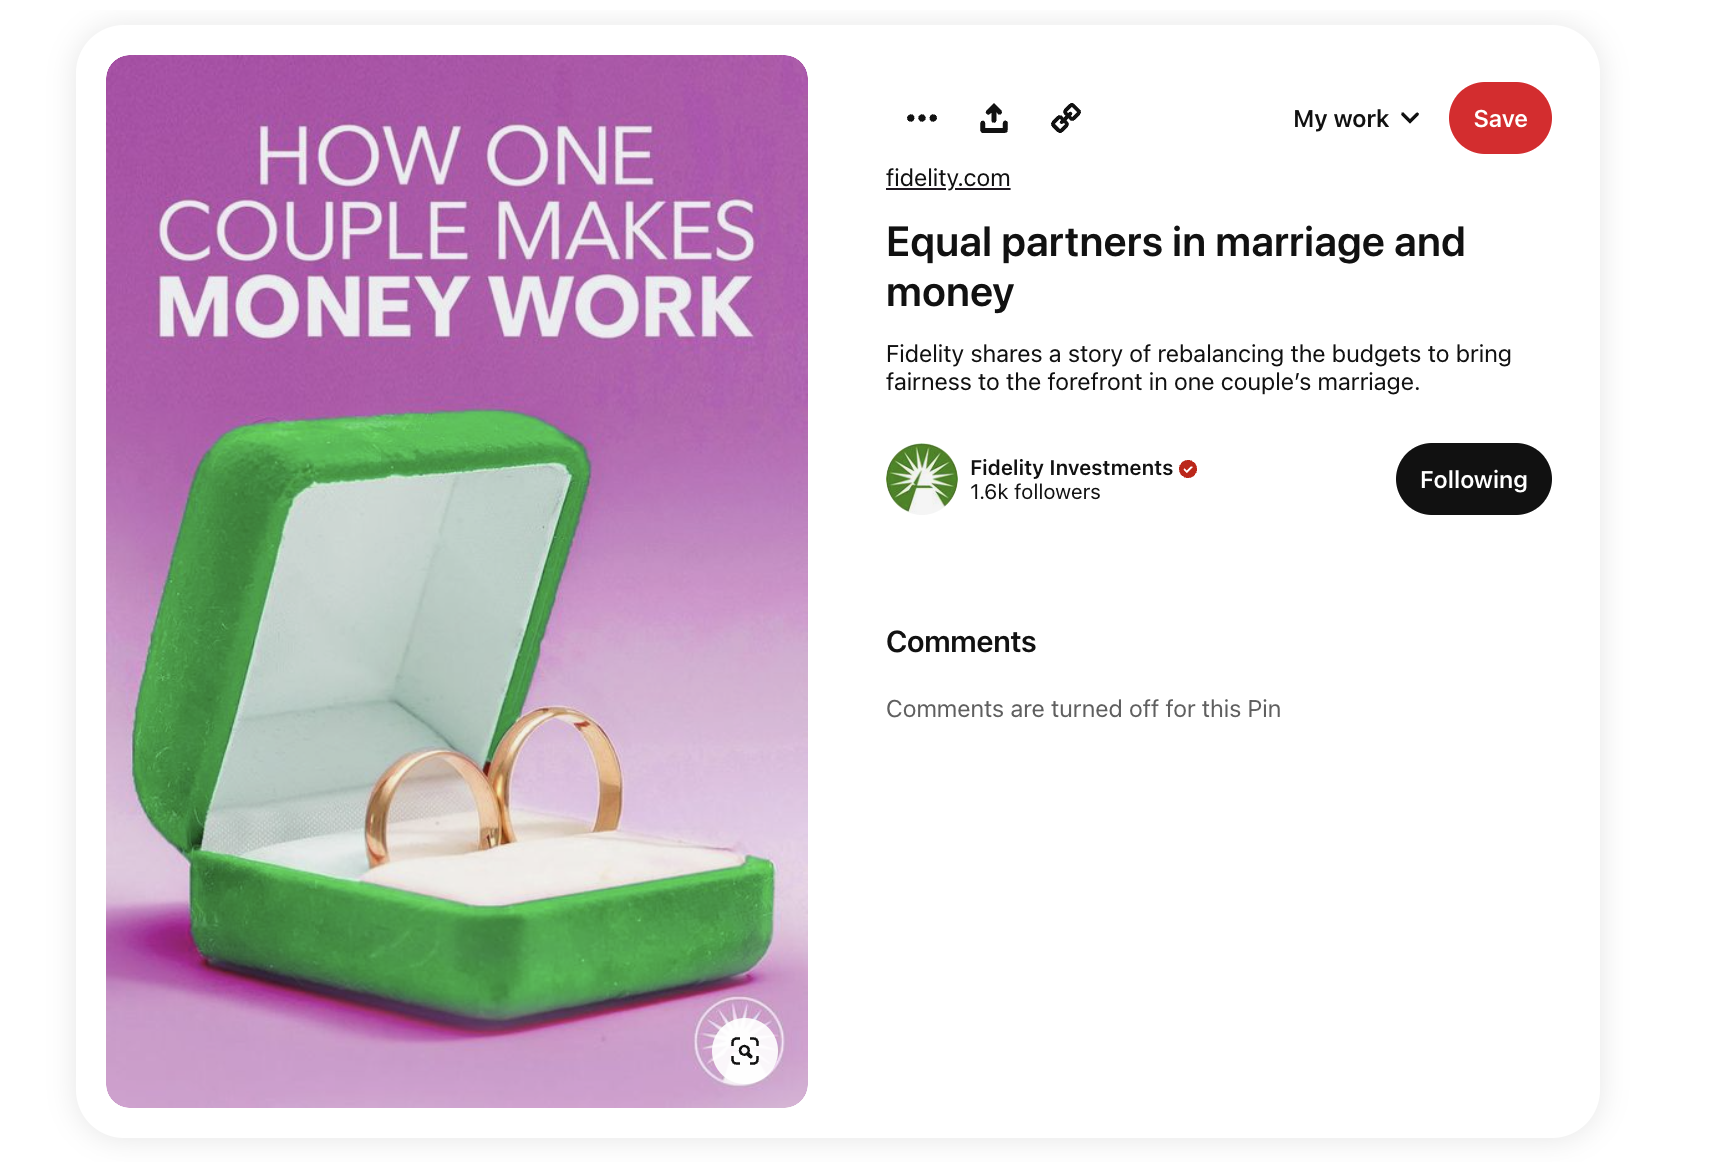1718x1162 pixels.
Task: Click the Comments are turned off notice
Action: [x=1083, y=709]
